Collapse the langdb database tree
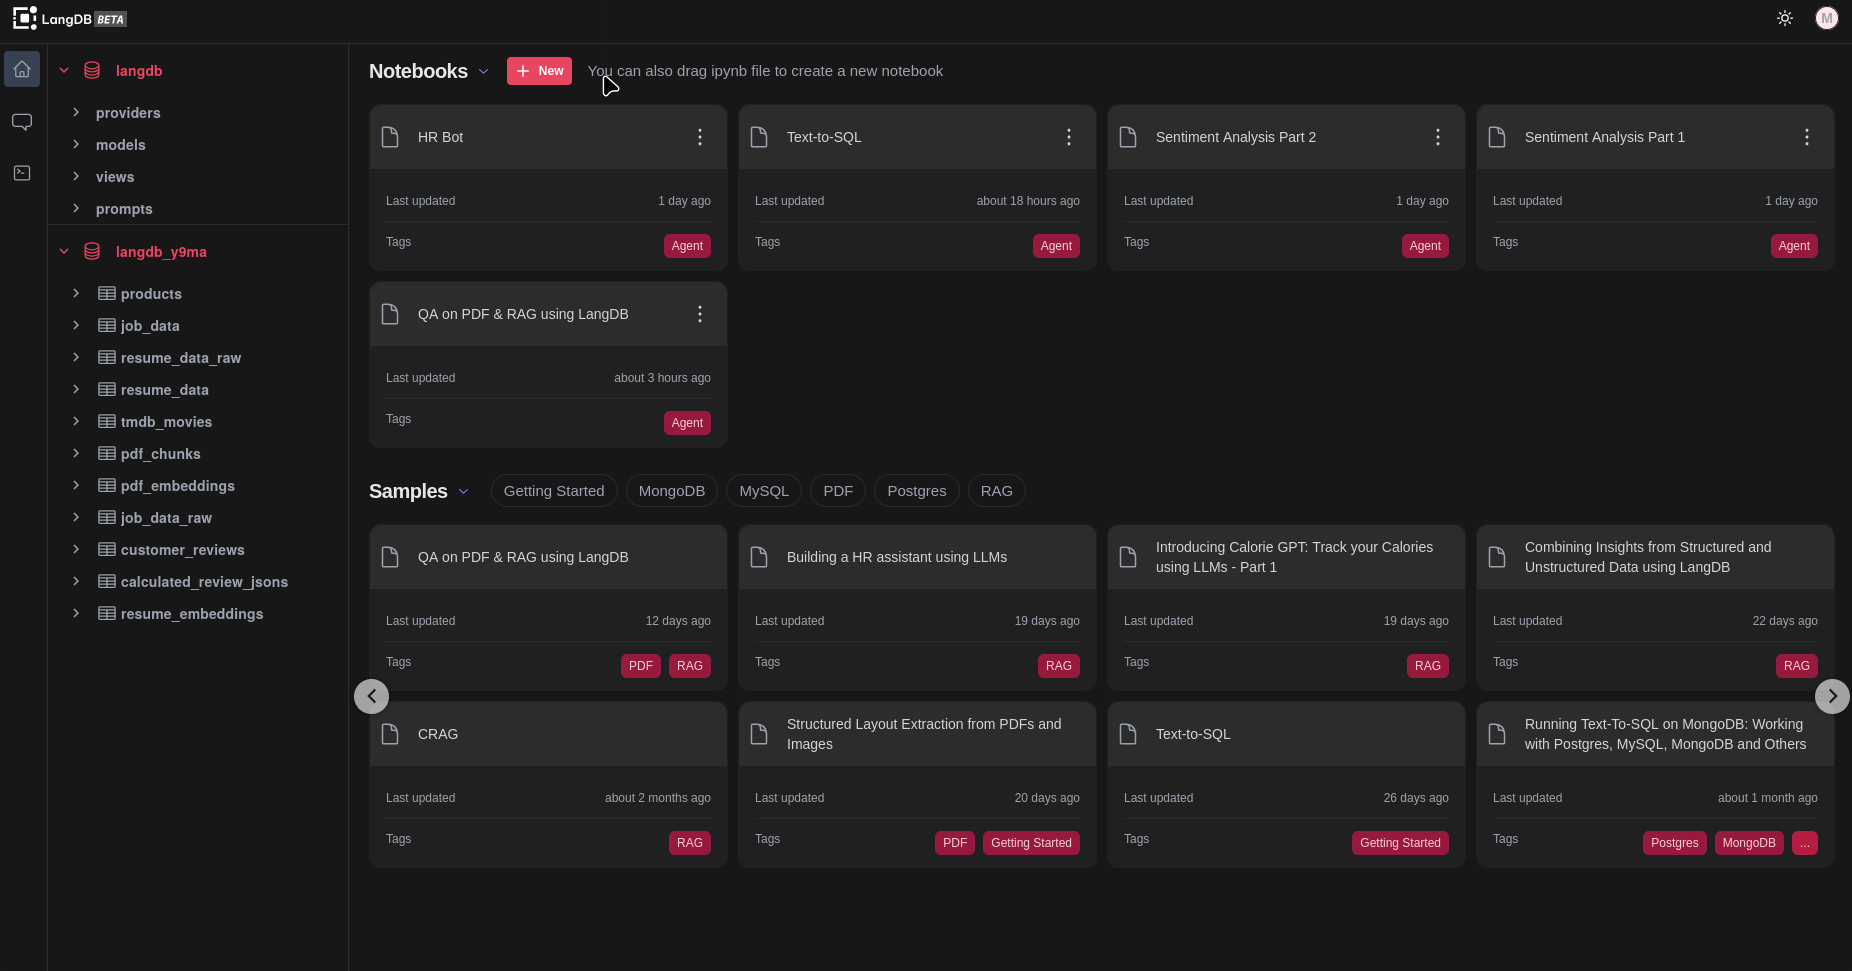Viewport: 1852px width, 971px height. coord(64,70)
